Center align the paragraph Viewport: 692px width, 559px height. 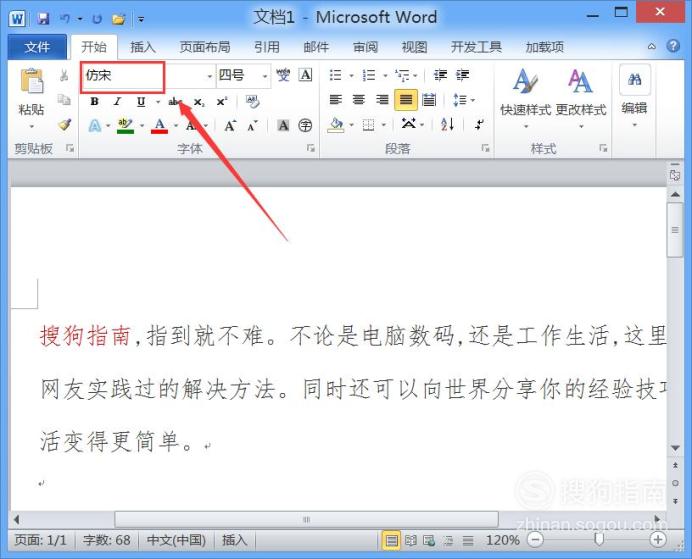coord(359,100)
